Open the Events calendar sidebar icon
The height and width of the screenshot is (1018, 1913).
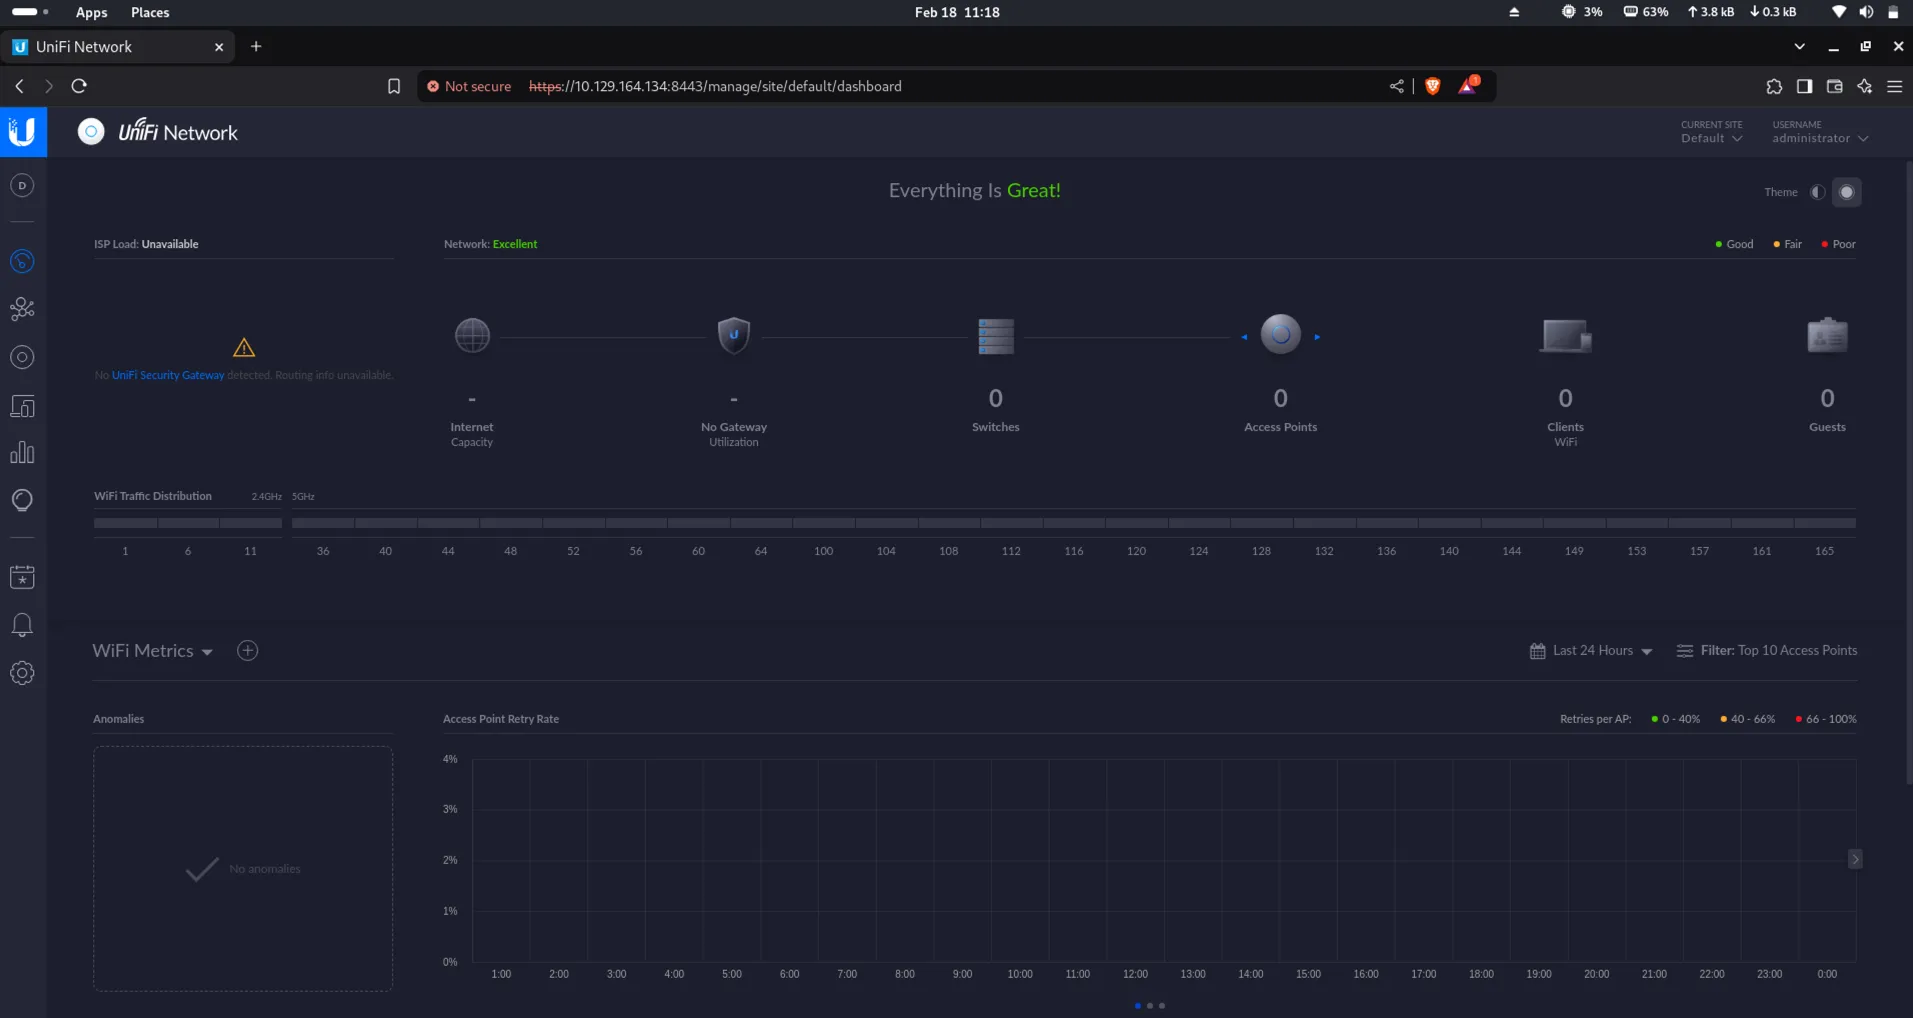pyautogui.click(x=22, y=577)
